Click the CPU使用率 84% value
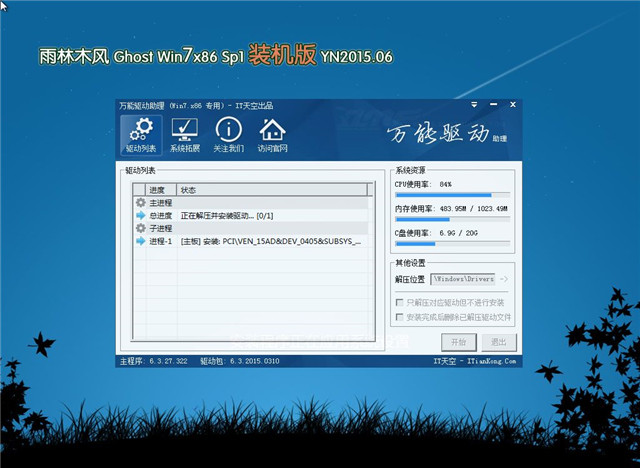Image resolution: width=640 pixels, height=468 pixels. point(445,184)
